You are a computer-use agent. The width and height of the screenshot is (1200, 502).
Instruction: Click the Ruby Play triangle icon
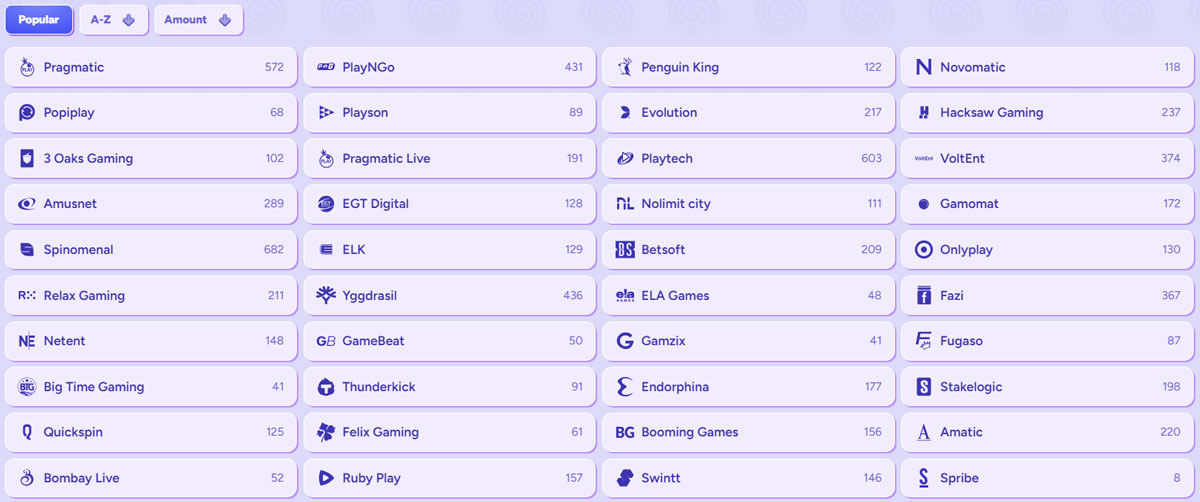click(326, 478)
